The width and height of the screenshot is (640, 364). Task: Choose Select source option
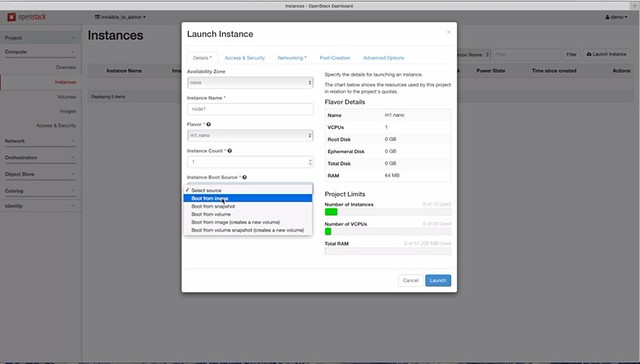pos(248,191)
